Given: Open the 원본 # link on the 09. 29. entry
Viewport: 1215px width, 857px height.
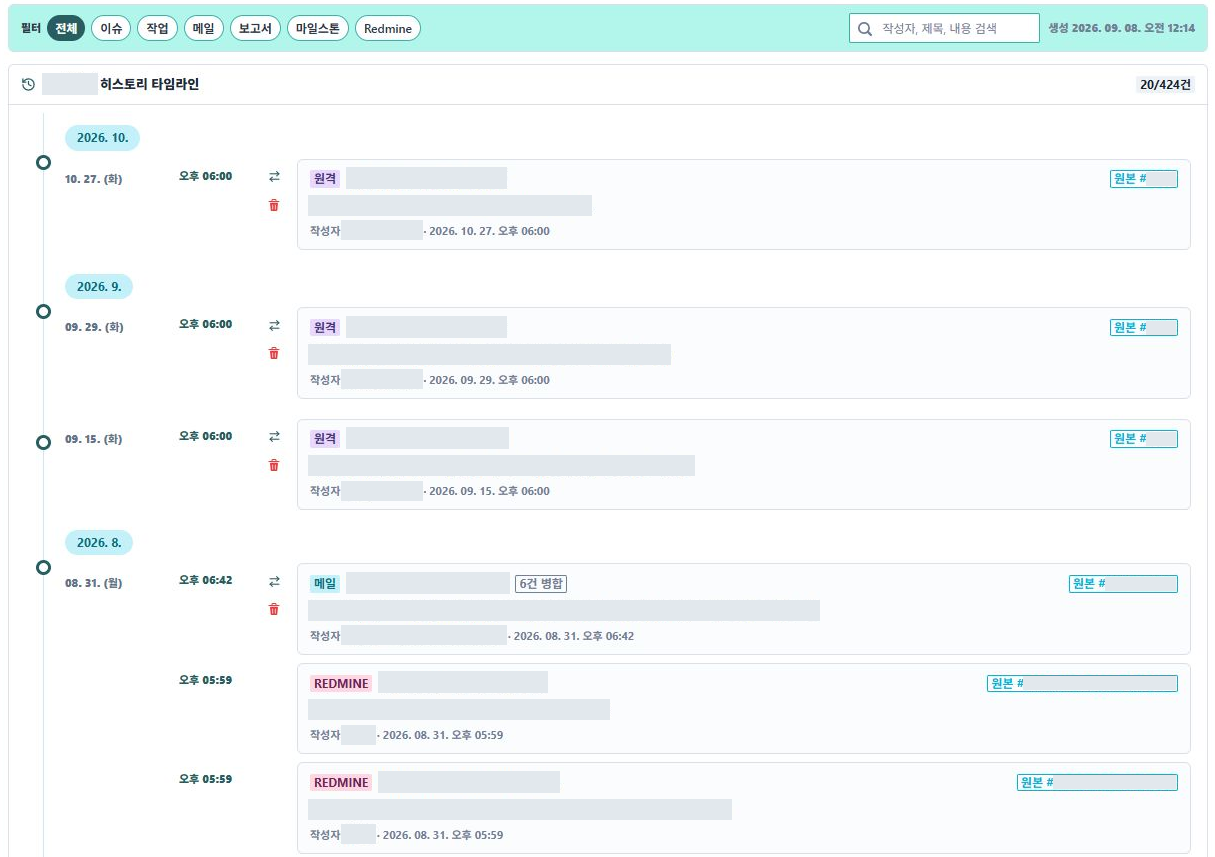Looking at the screenshot, I should tap(1144, 327).
